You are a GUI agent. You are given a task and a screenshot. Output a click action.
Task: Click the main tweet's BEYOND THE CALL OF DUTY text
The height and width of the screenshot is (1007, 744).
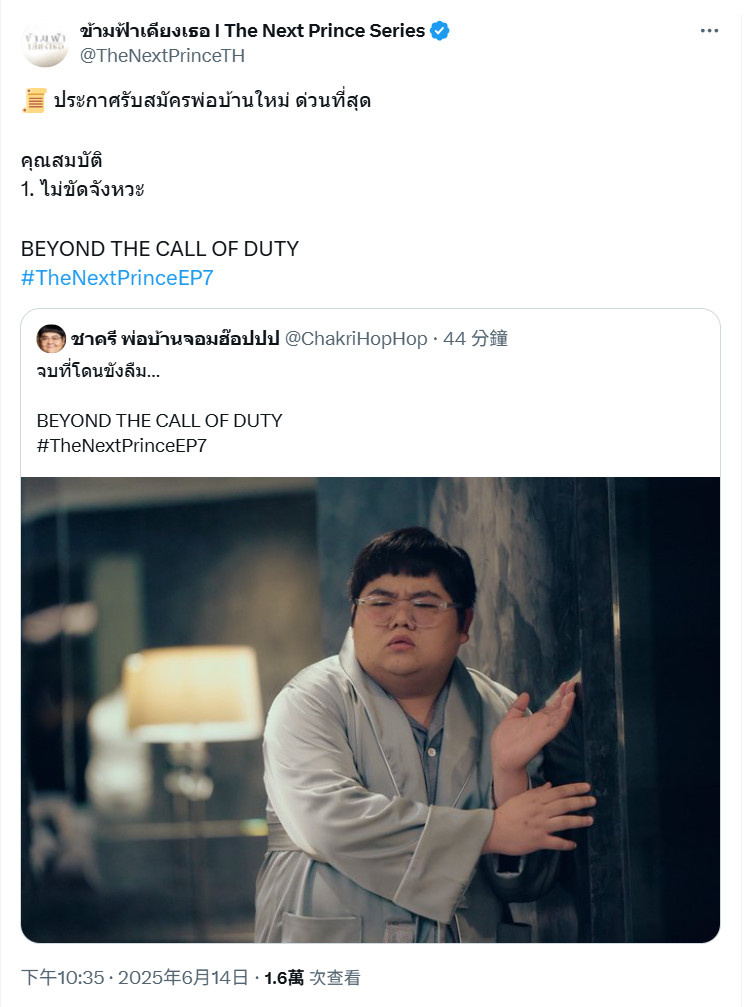pos(160,249)
